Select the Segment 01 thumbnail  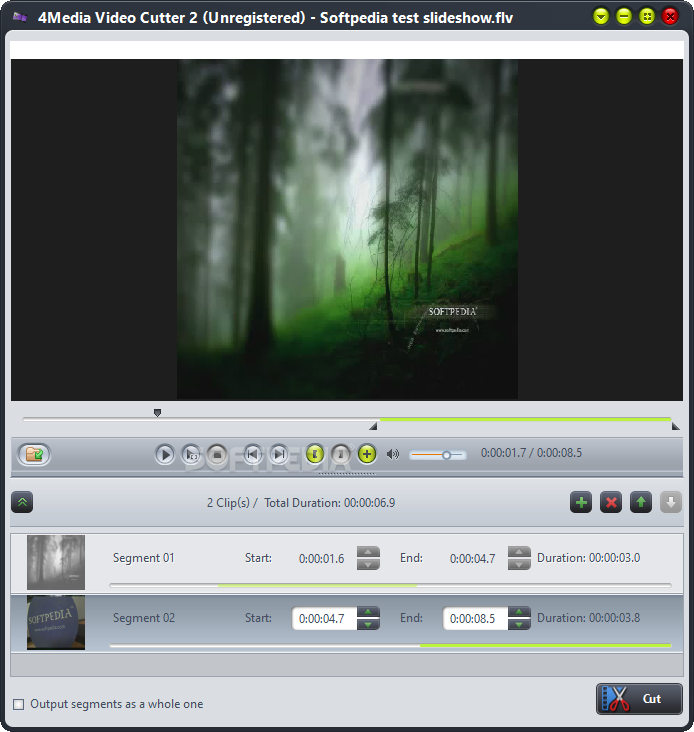pos(56,563)
